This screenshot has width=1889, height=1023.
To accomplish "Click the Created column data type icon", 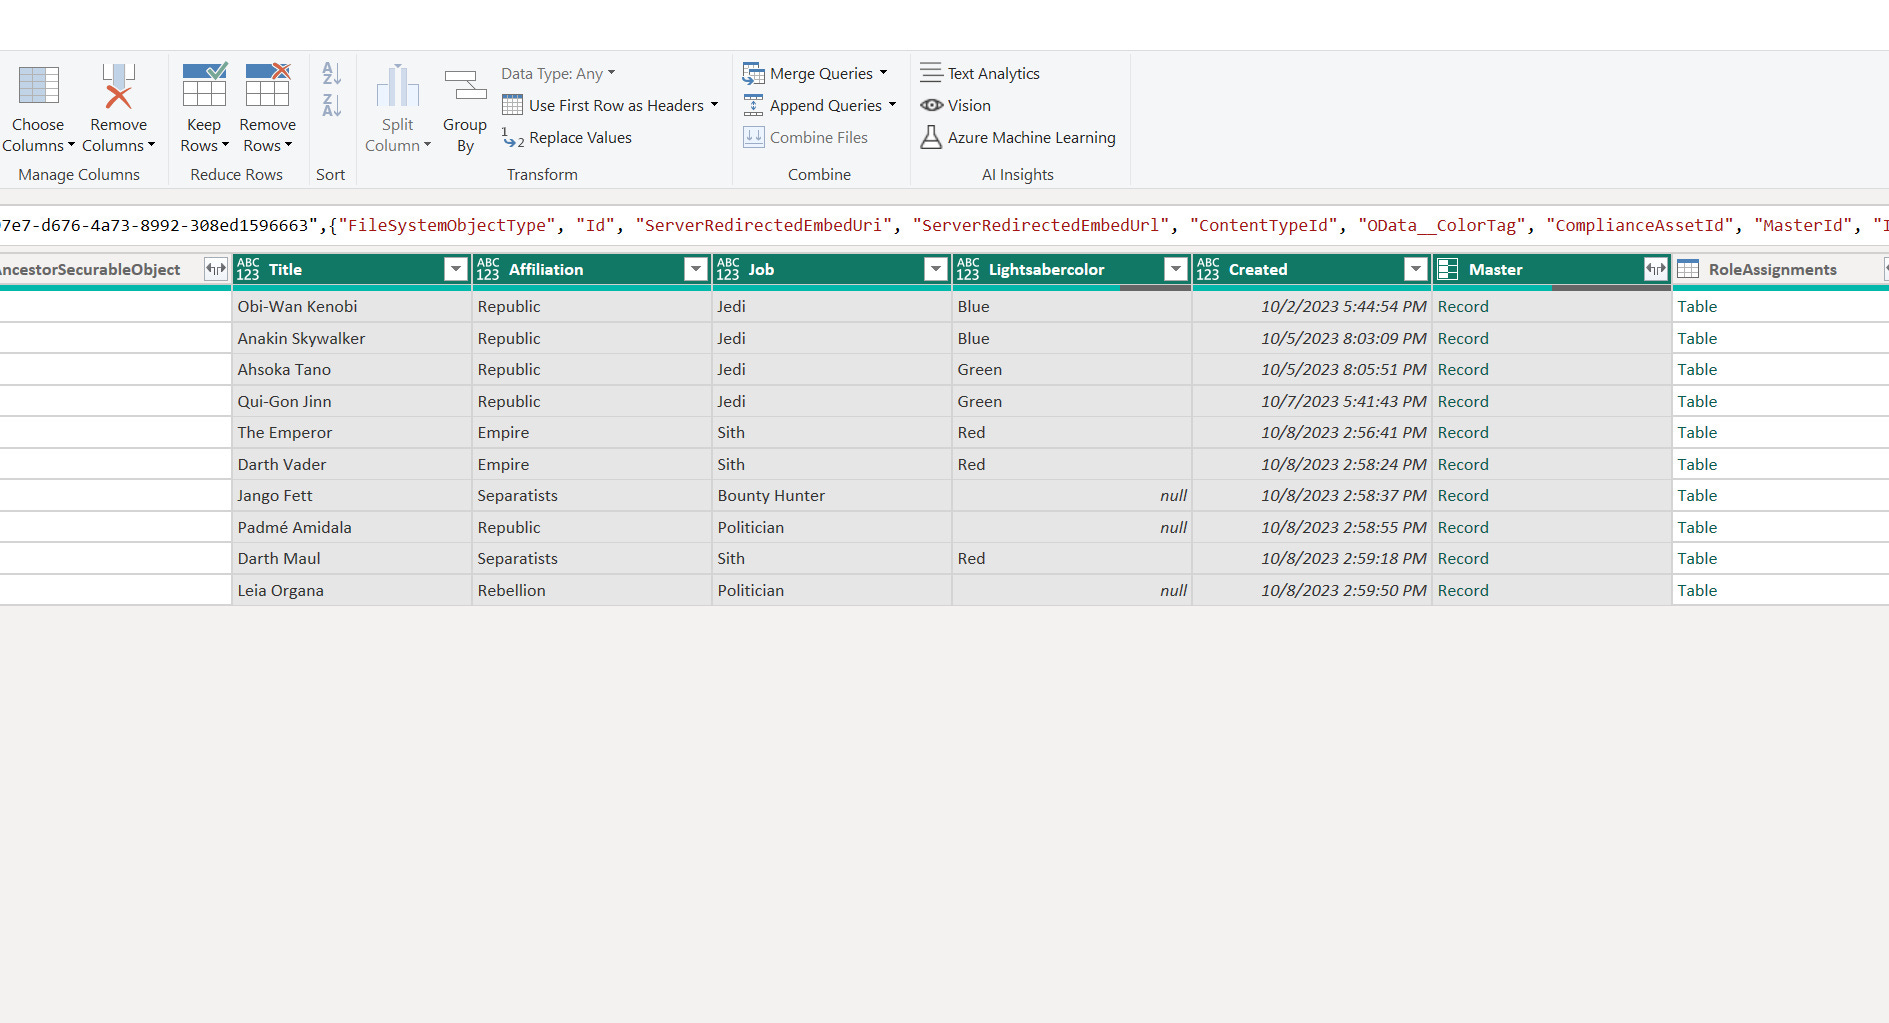I will (1208, 269).
